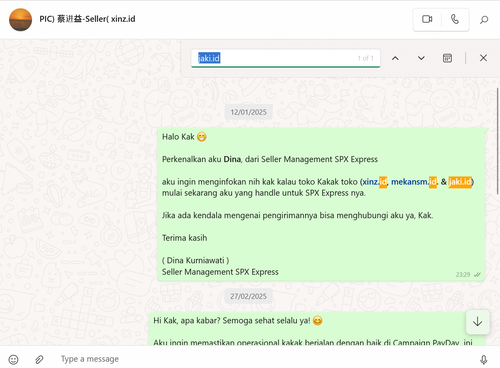Click the search input containing jaki.id

(x=286, y=58)
